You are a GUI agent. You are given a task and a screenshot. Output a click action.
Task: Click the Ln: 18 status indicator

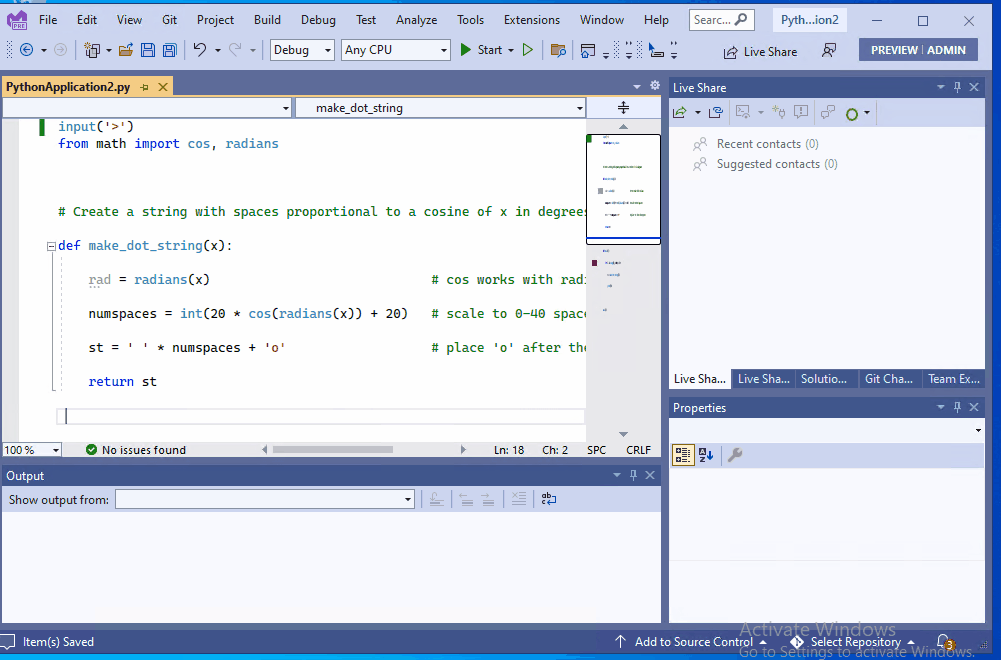click(x=509, y=449)
